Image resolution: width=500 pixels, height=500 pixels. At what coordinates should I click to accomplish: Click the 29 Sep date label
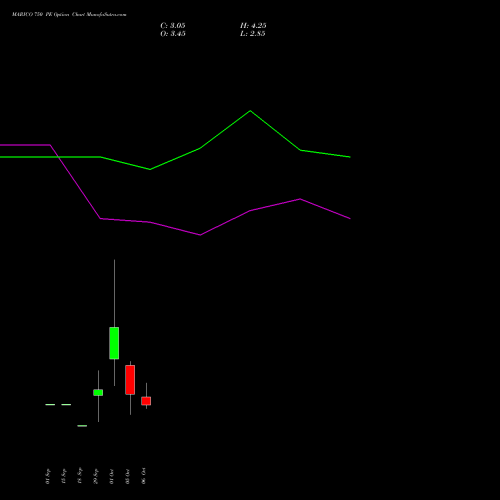click(96, 476)
